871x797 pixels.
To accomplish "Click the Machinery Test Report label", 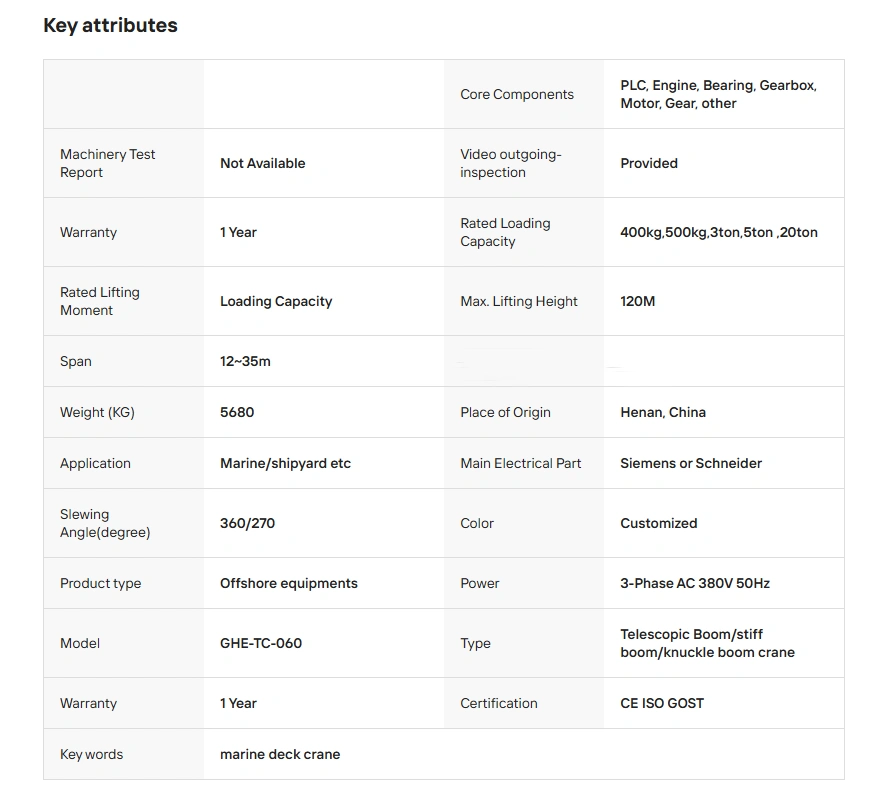I will [108, 163].
